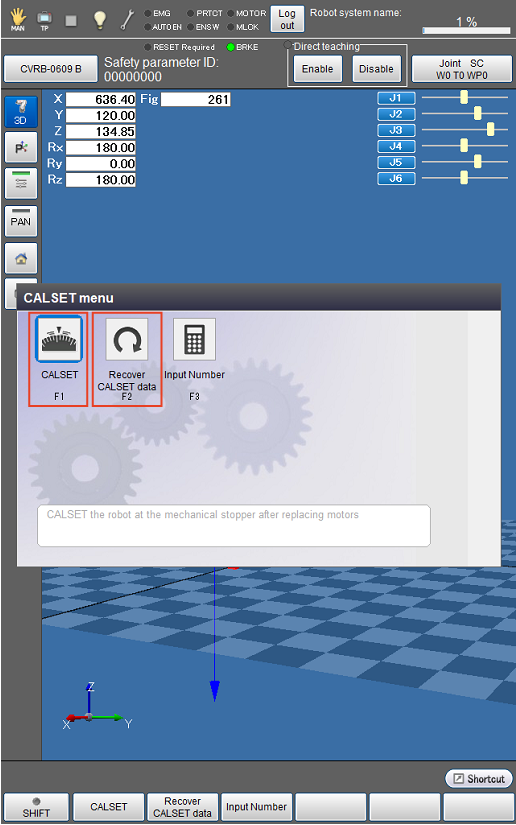
Task: Click the Log out button
Action: coord(287,19)
